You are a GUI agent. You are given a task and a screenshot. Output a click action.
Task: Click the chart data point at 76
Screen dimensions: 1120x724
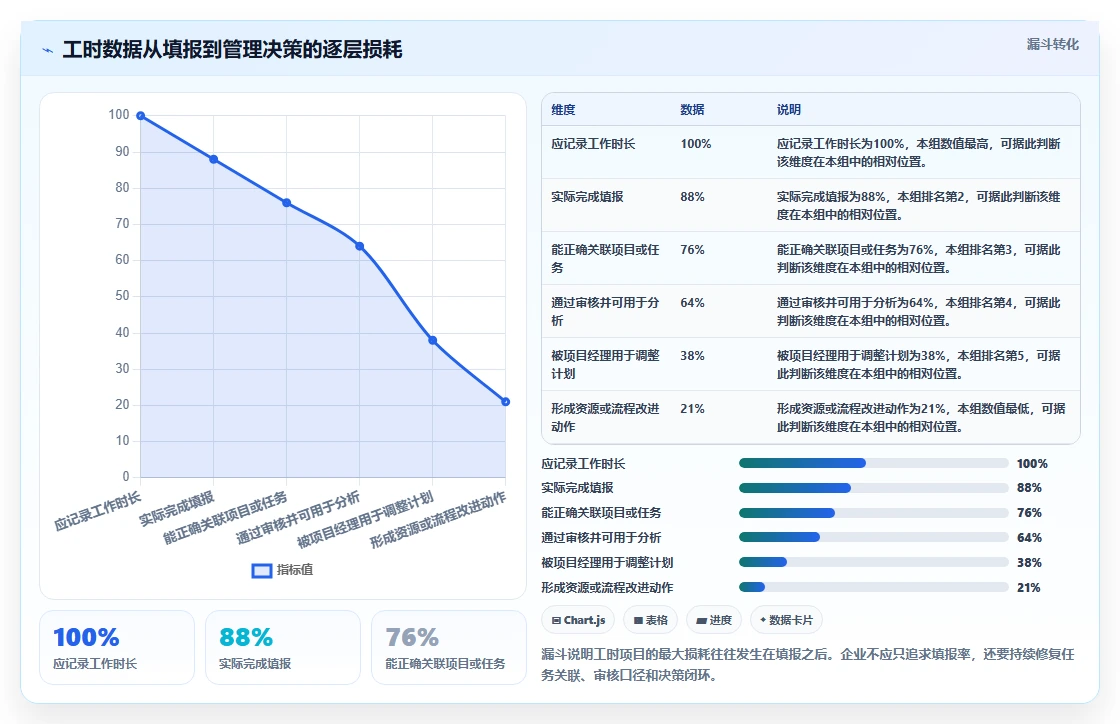(286, 203)
